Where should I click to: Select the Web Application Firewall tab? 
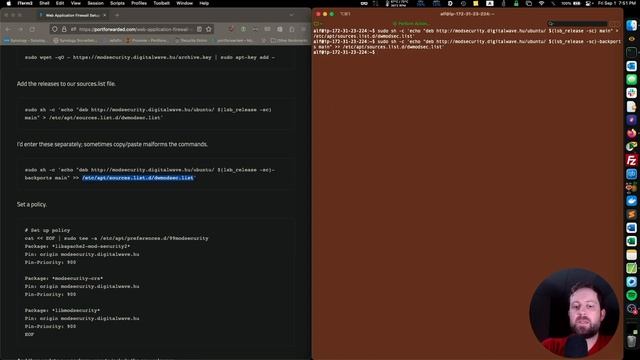coord(73,15)
